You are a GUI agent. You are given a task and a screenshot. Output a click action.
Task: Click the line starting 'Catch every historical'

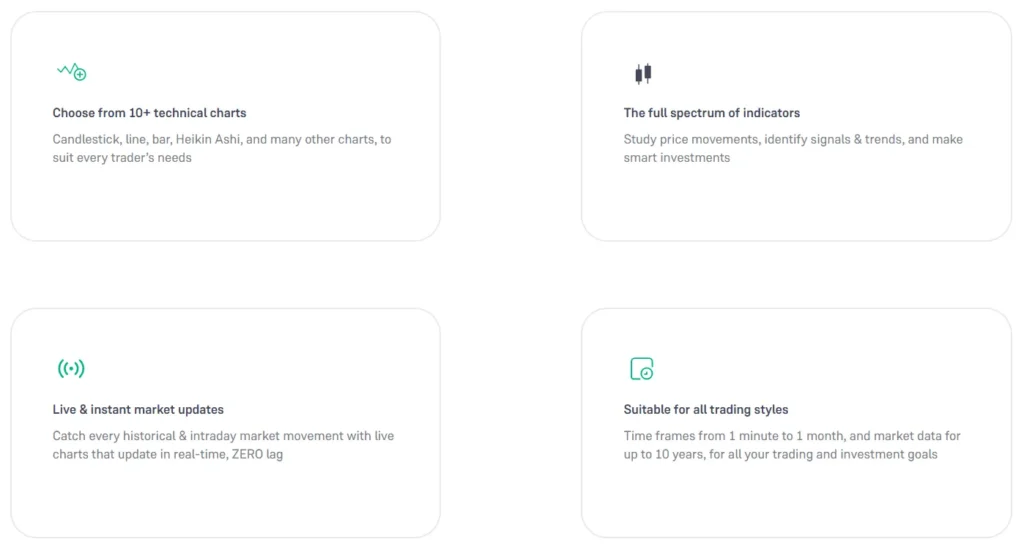223,436
